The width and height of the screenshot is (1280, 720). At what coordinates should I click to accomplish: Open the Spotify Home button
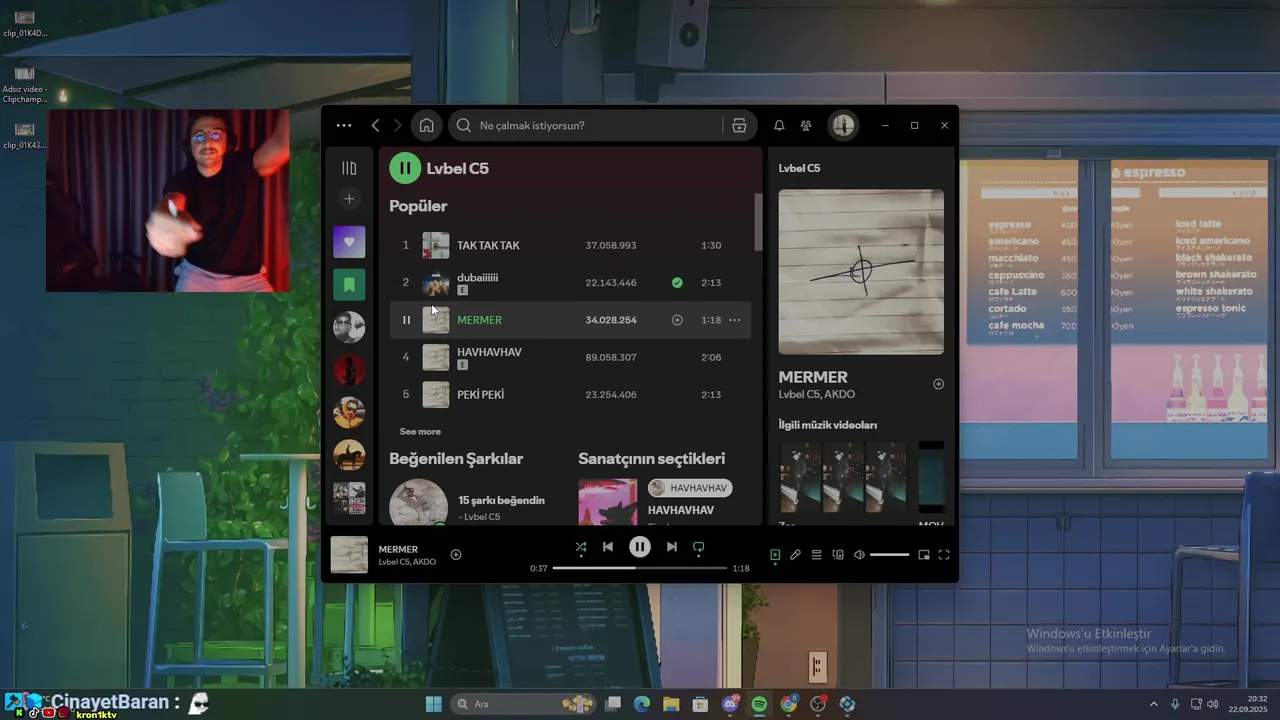426,125
